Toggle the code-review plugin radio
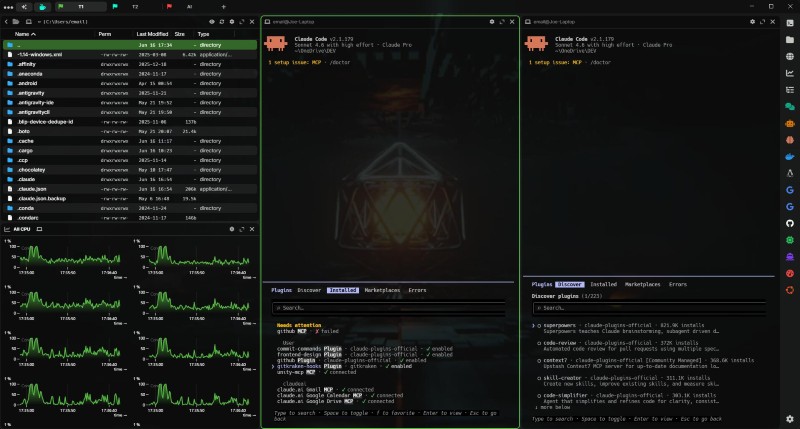The image size is (800, 429). coord(539,343)
